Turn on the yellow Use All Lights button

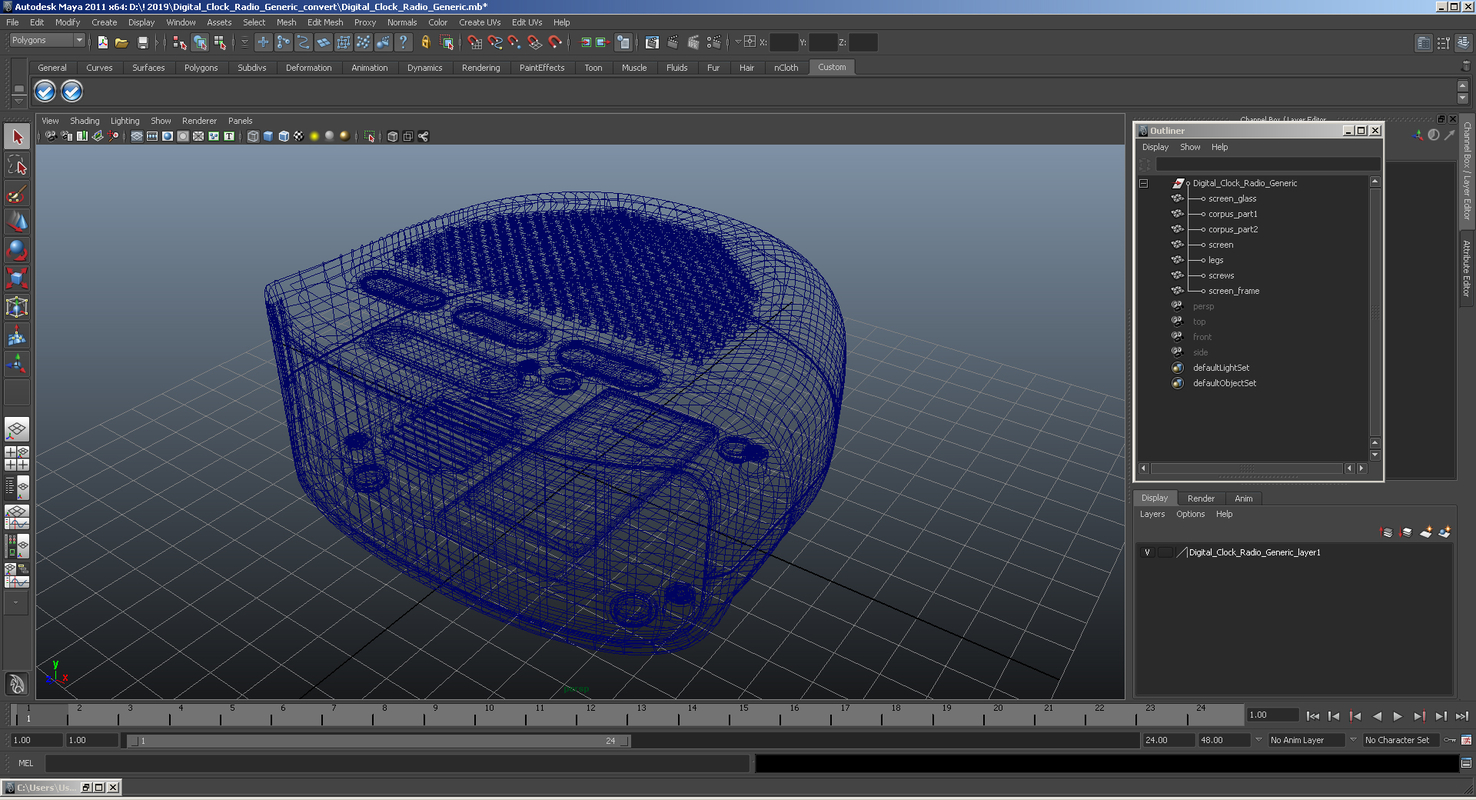click(x=314, y=137)
